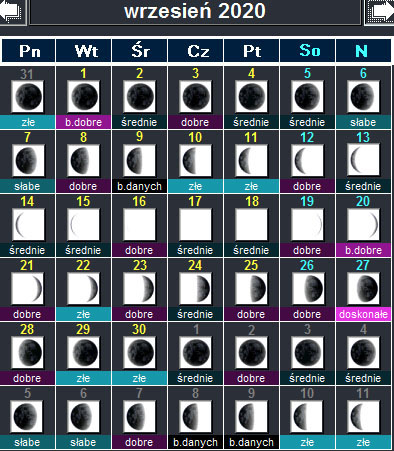
Task: Click moon icon for greyed October 11
Action: pos(363,417)
